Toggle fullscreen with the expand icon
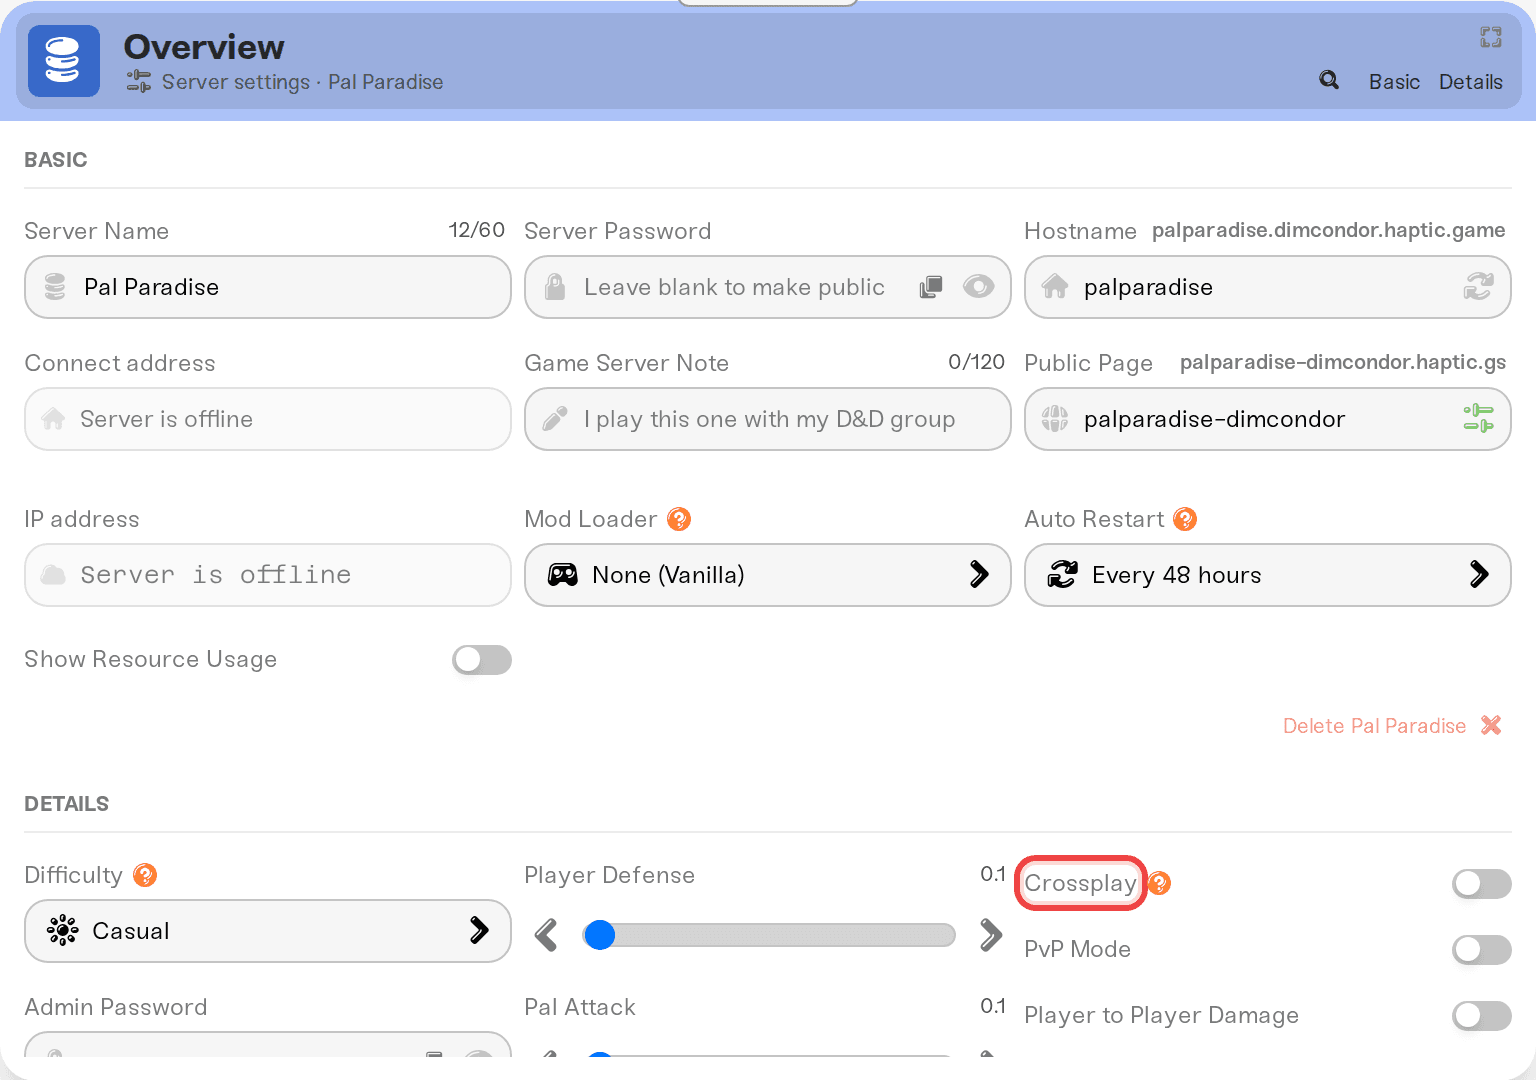The height and width of the screenshot is (1080, 1536). point(1491,37)
